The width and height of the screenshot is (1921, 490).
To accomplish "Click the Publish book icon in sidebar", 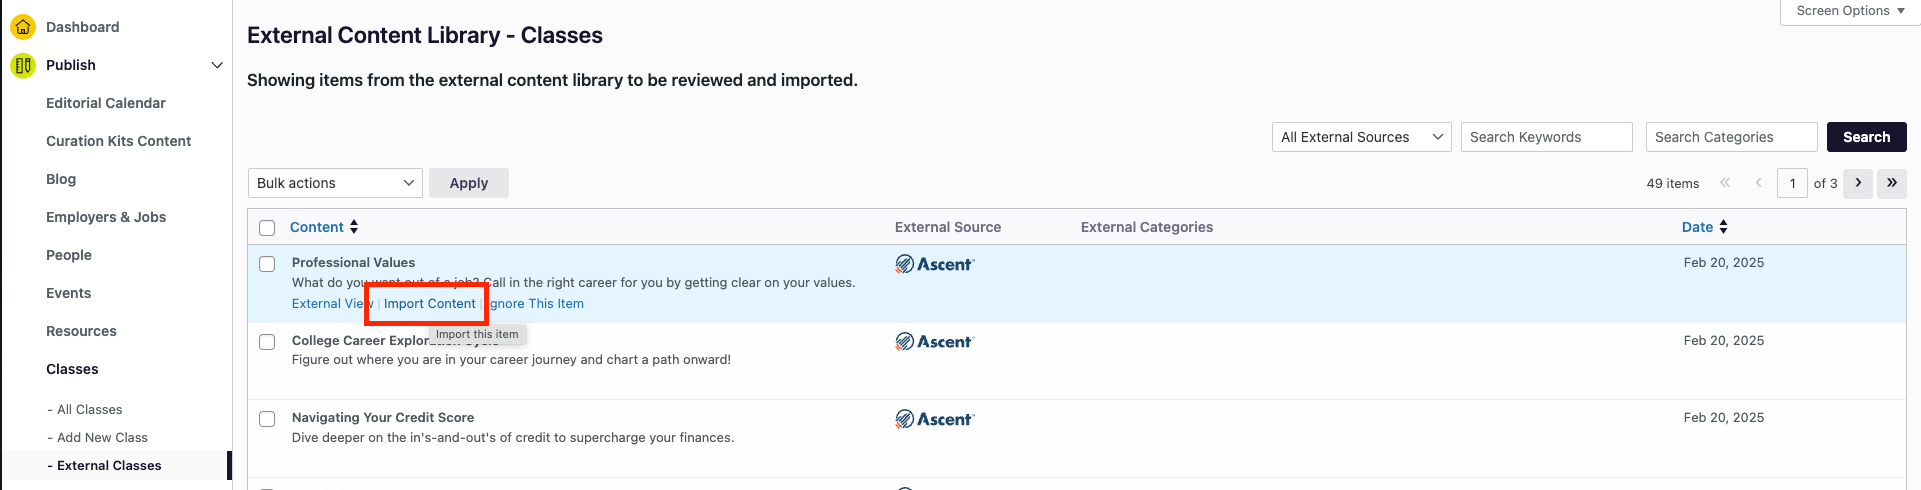I will tap(22, 65).
